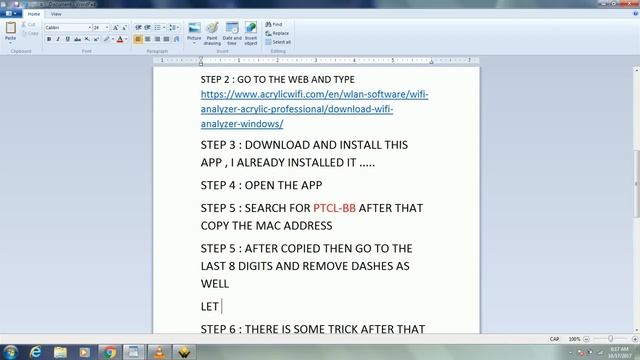Click after the word LET
This screenshot has height=360, width=640.
[x=220, y=307]
